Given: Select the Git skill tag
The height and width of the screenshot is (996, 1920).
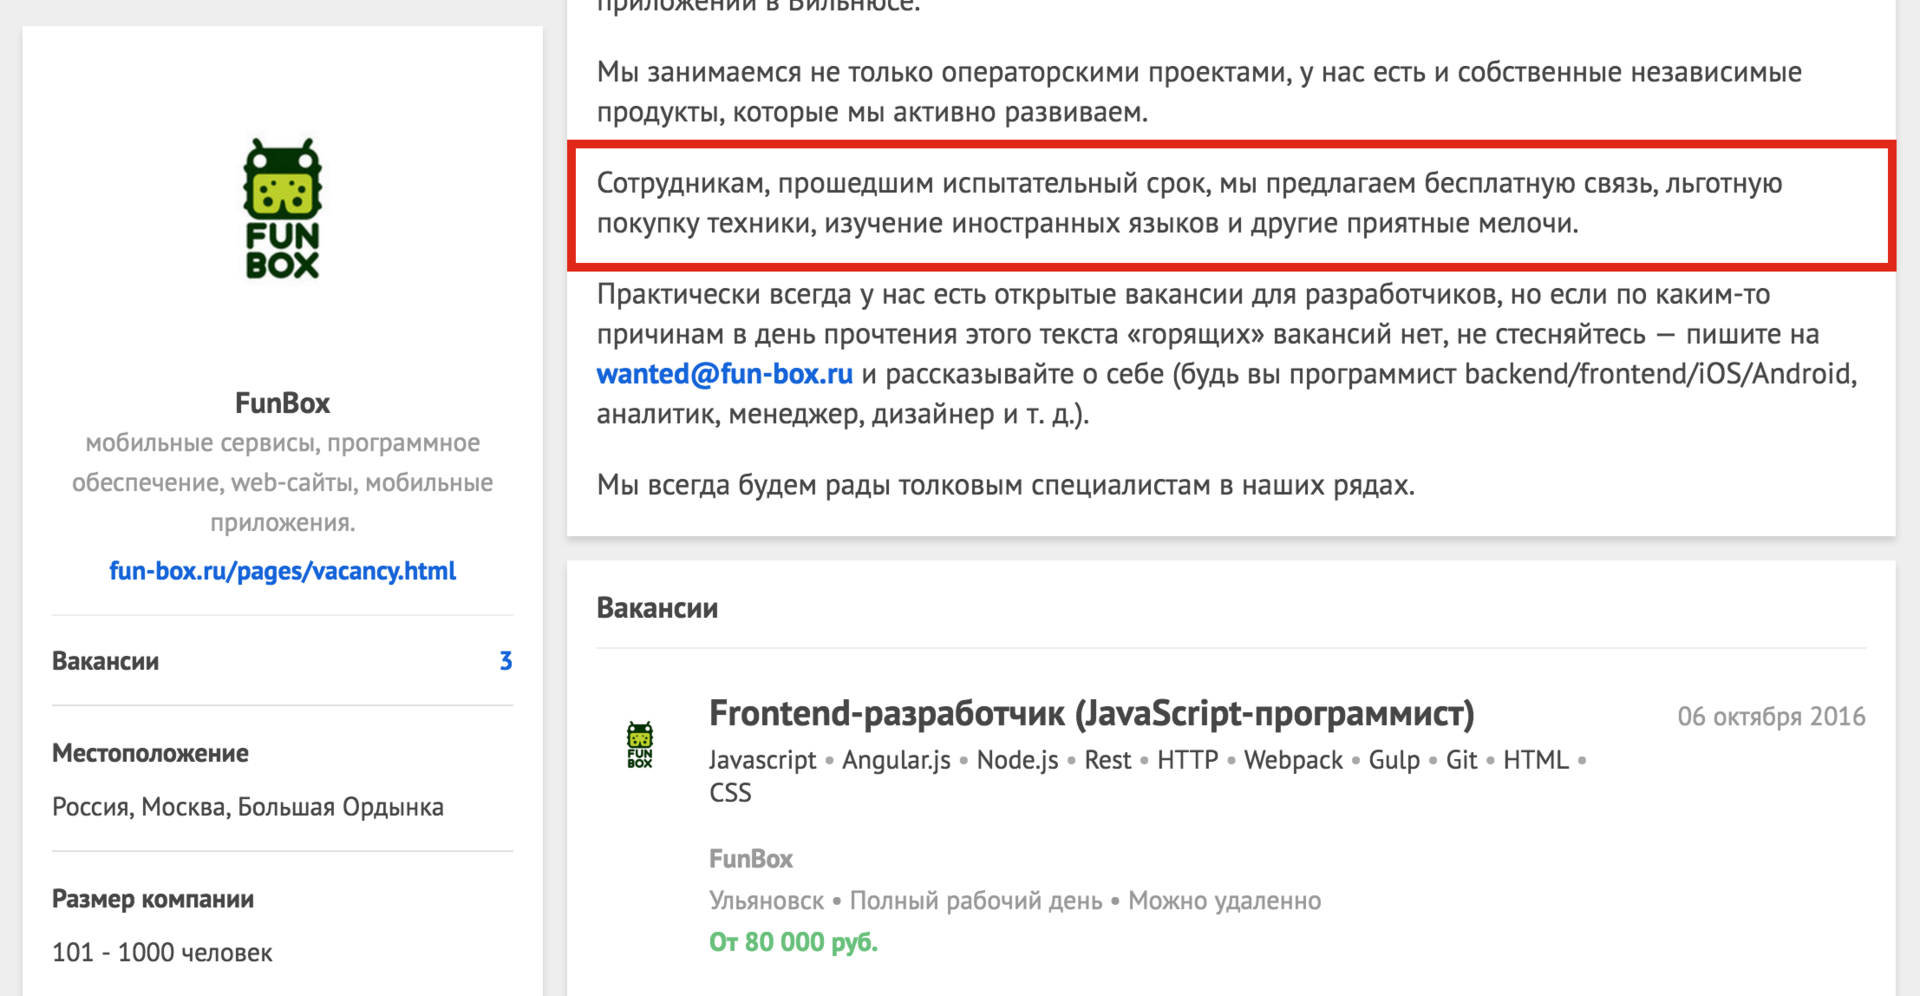Looking at the screenshot, I should click(1460, 760).
